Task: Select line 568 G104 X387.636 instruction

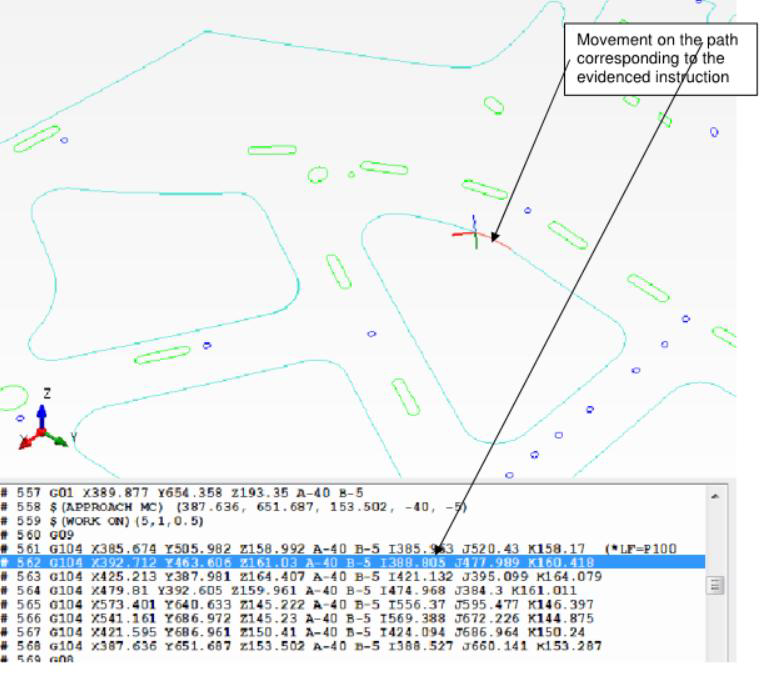Action: click(x=300, y=647)
